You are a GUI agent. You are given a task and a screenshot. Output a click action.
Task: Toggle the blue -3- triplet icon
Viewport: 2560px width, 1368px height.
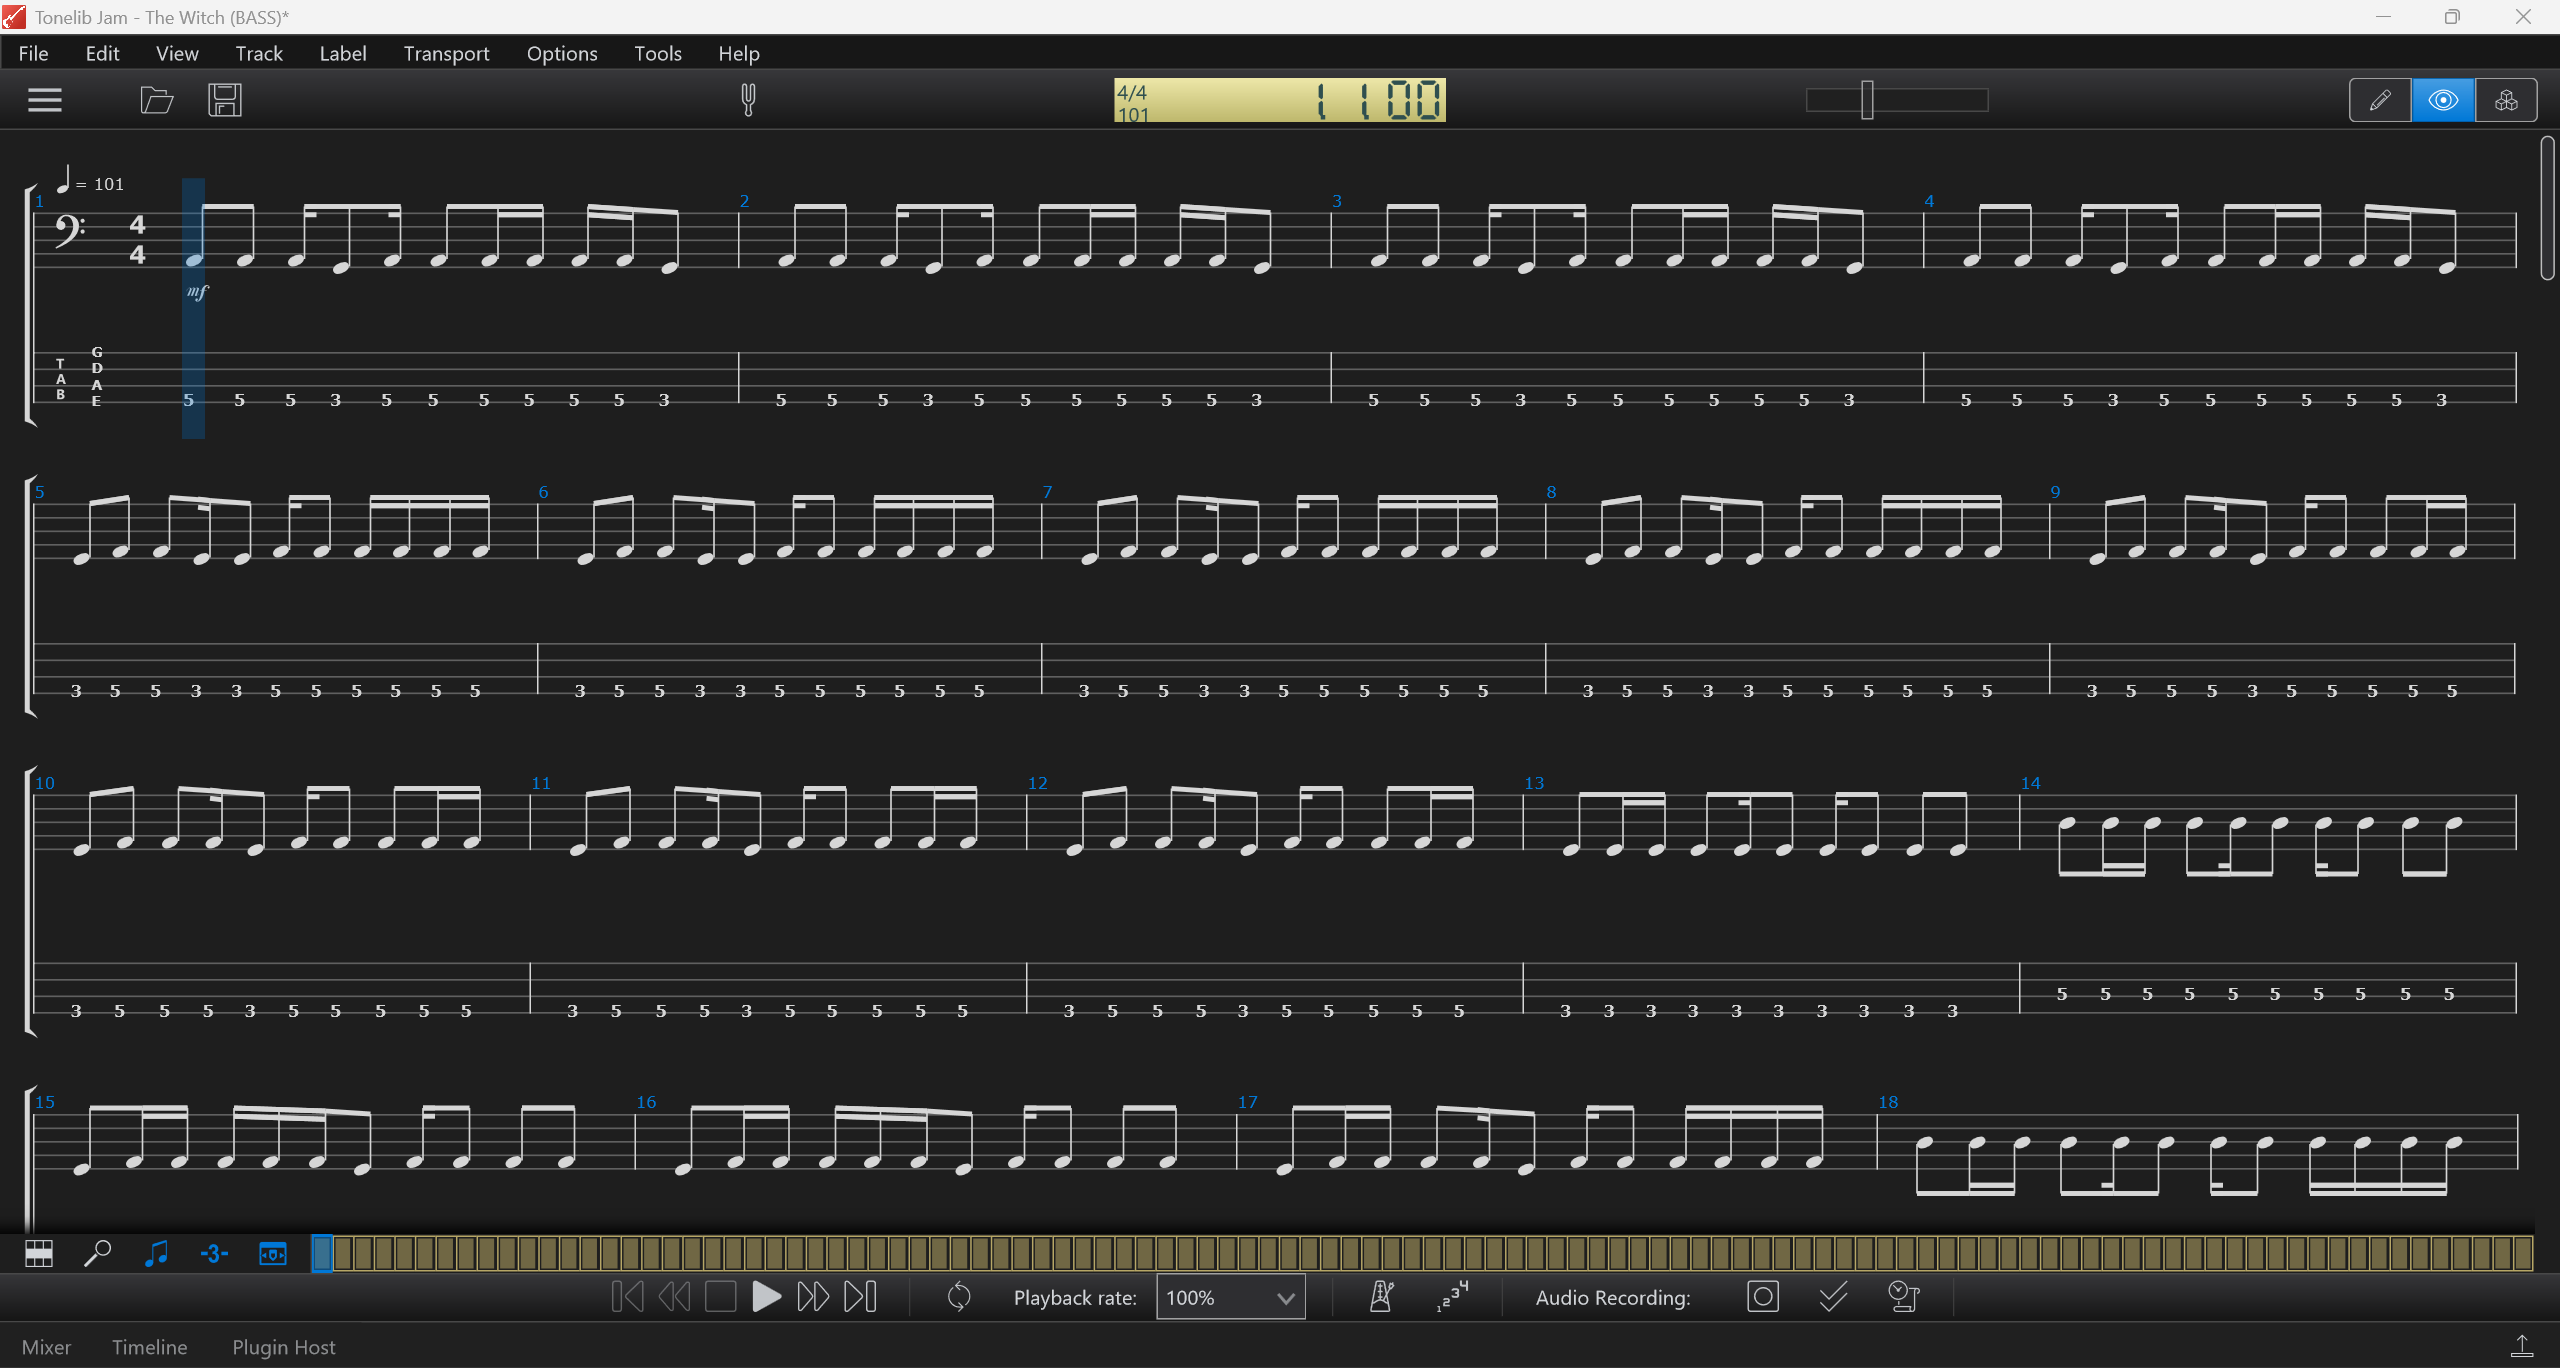[214, 1253]
